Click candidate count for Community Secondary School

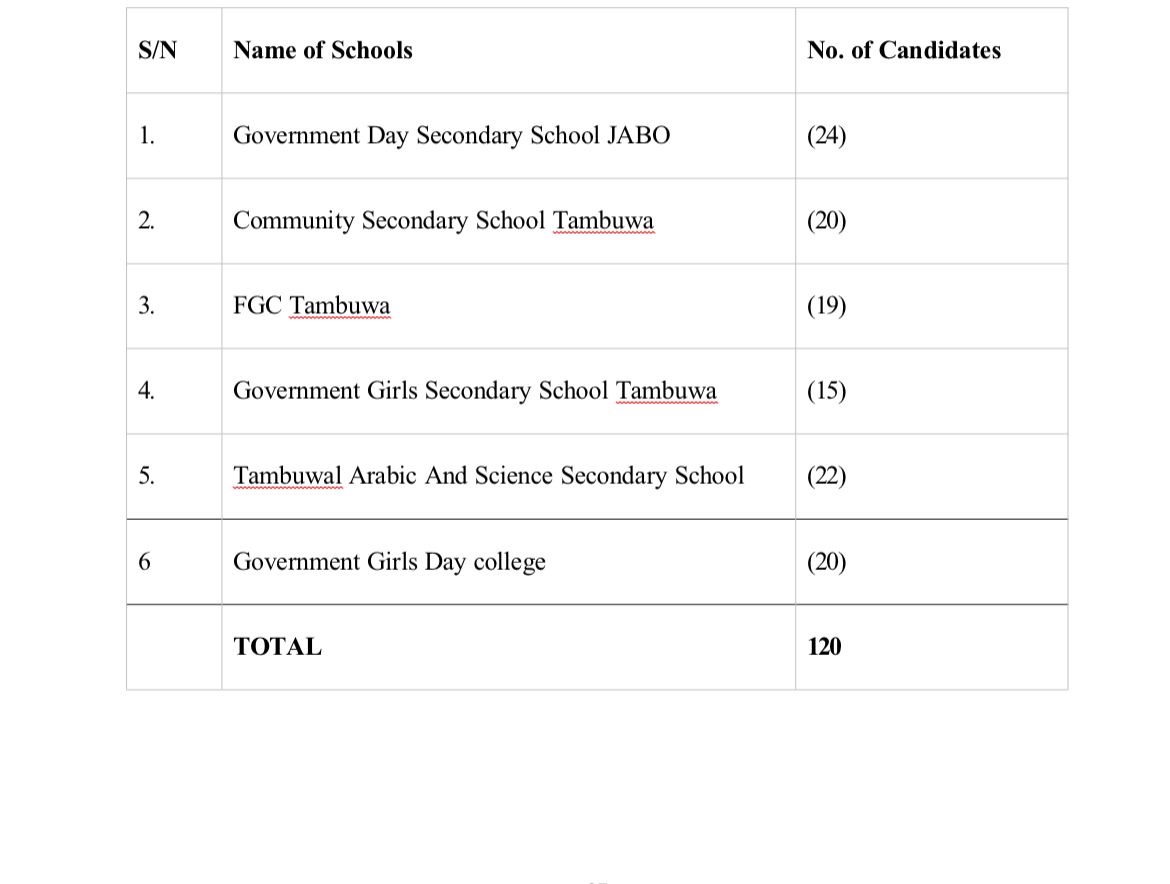[826, 220]
